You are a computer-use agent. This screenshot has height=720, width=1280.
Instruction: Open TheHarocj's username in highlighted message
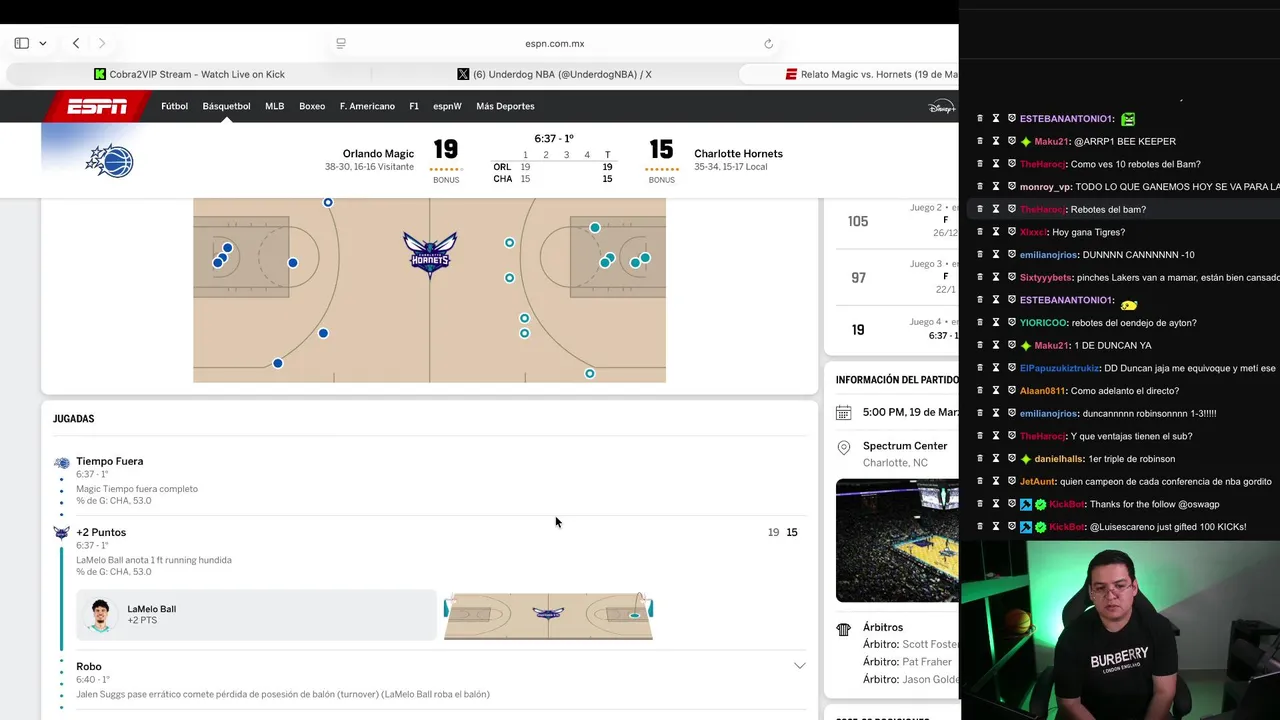point(1042,209)
